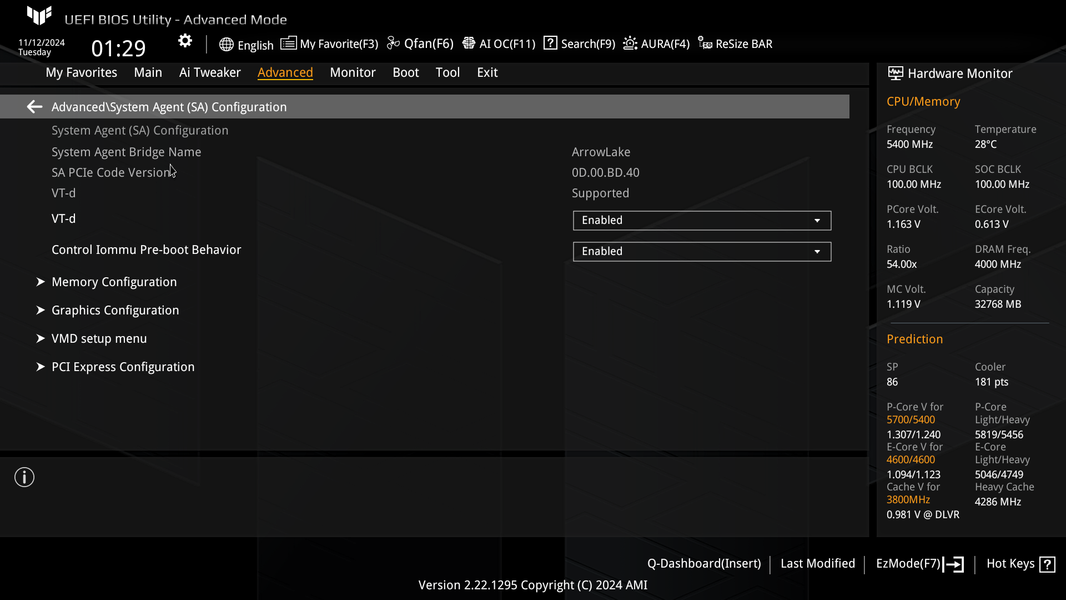Click the Prediction heading
1066x600 pixels.
click(x=914, y=339)
